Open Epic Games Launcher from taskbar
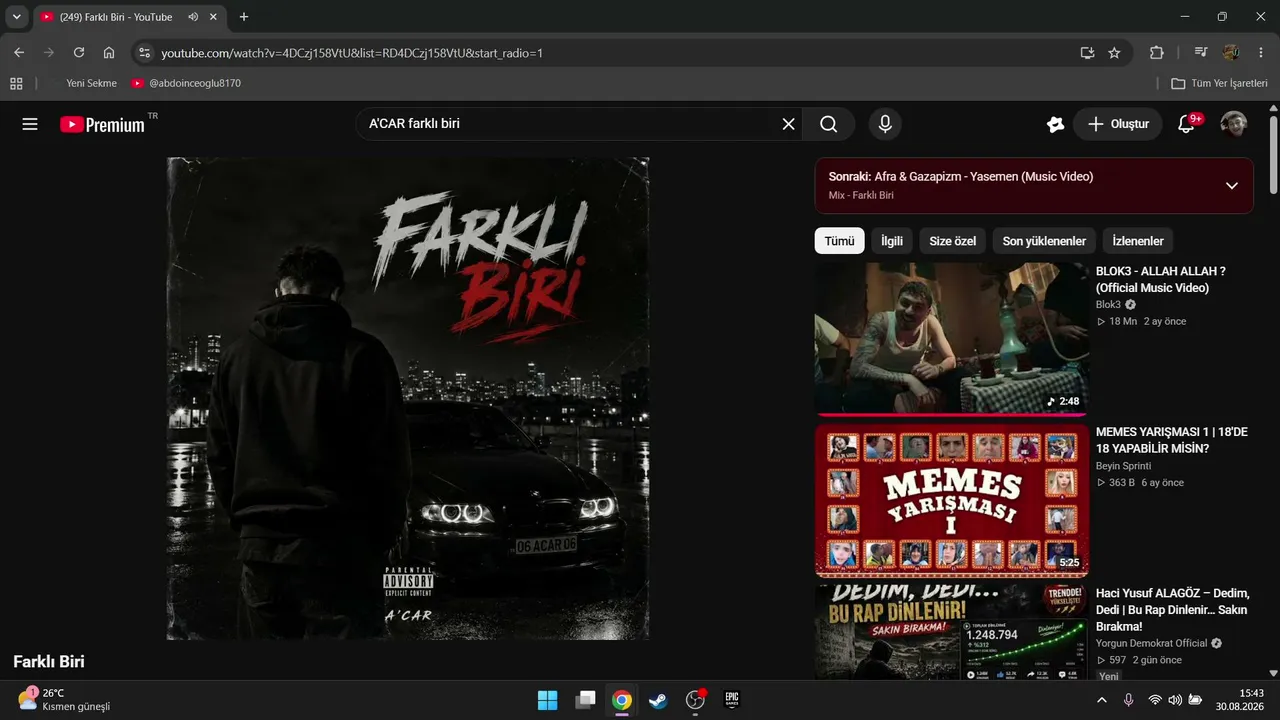Screen dimensions: 1280x720 (x=732, y=700)
